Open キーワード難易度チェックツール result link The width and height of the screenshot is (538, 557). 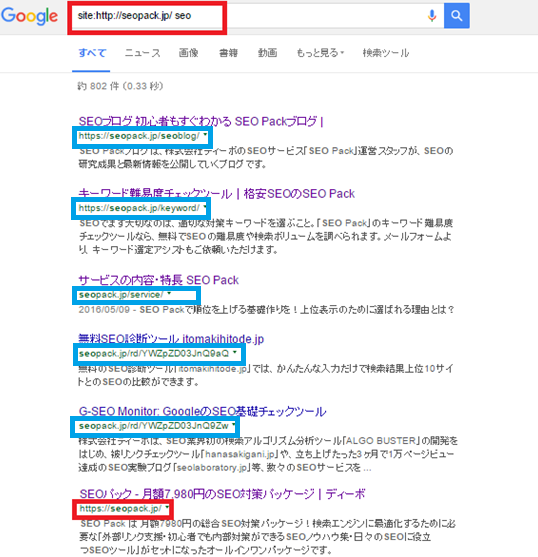click(x=216, y=194)
